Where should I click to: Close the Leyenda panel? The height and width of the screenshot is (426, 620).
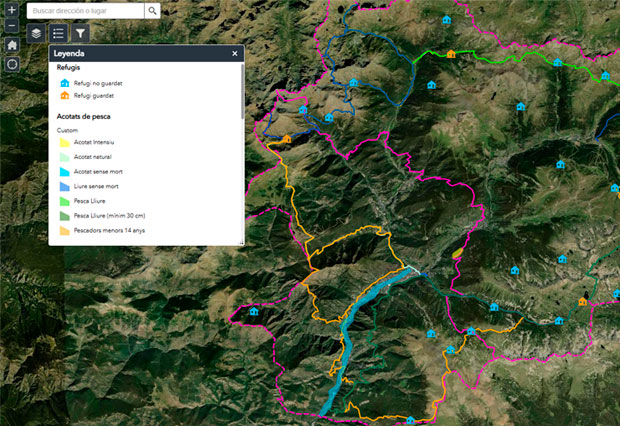pos(235,53)
